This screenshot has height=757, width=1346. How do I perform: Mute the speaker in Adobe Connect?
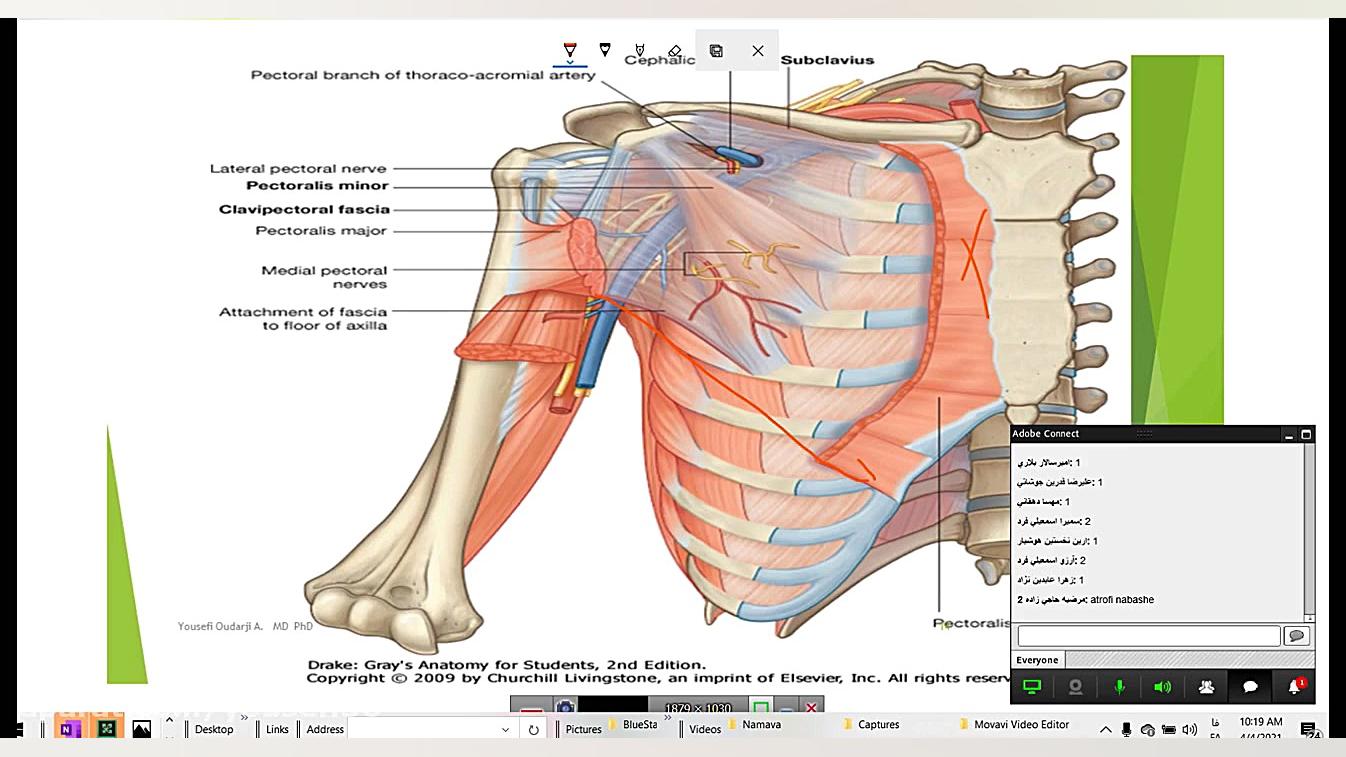pyautogui.click(x=1162, y=687)
